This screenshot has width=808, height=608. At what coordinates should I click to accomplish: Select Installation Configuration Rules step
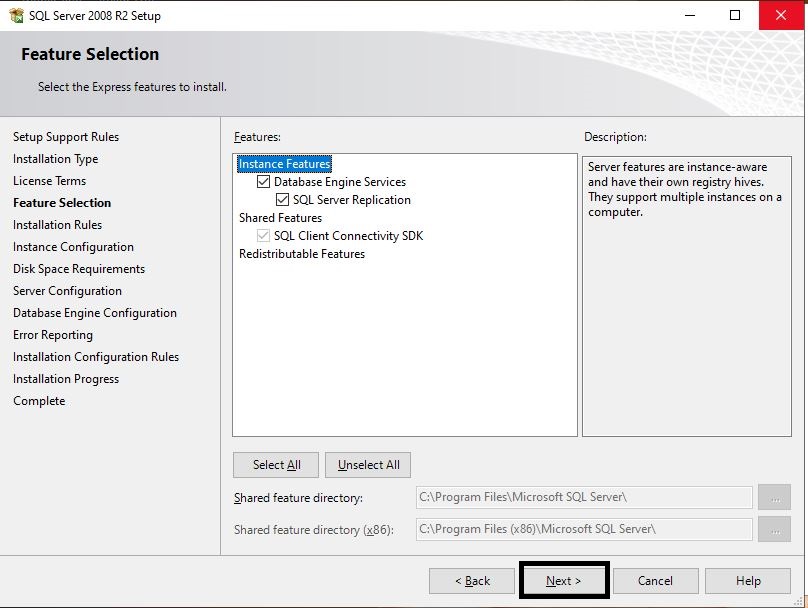pyautogui.click(x=96, y=357)
